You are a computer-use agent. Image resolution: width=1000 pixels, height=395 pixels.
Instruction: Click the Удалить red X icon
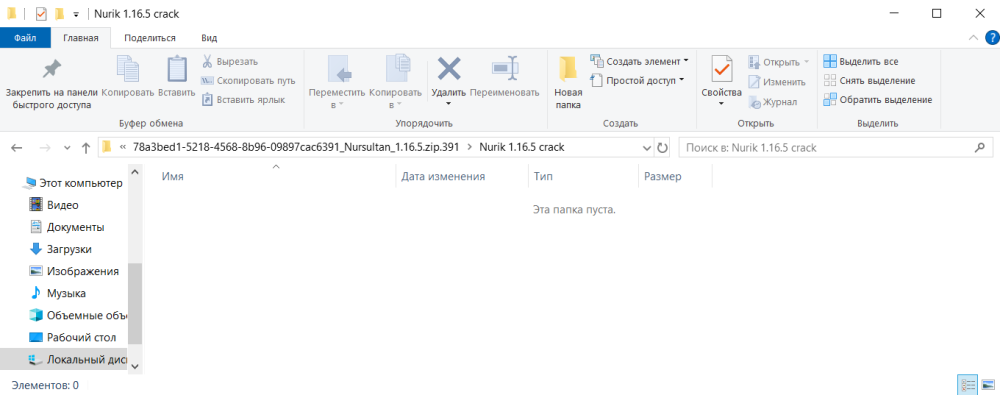tap(448, 69)
